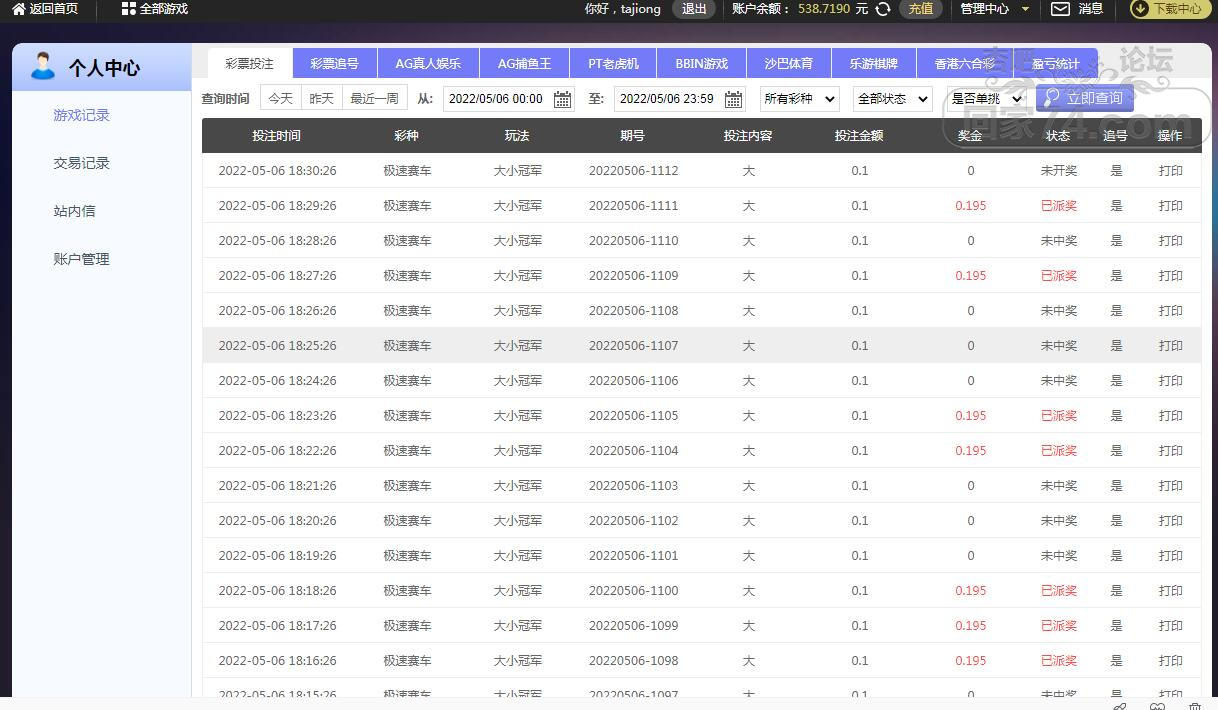
Task: Click the user avatar icon in 个人中心
Action: click(43, 67)
